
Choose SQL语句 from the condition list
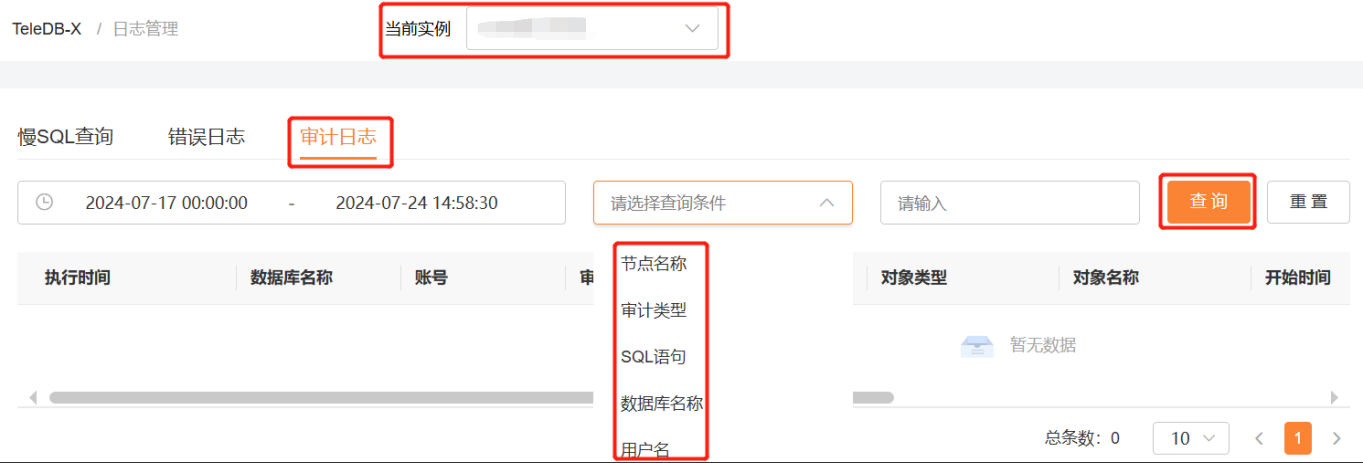tap(654, 357)
